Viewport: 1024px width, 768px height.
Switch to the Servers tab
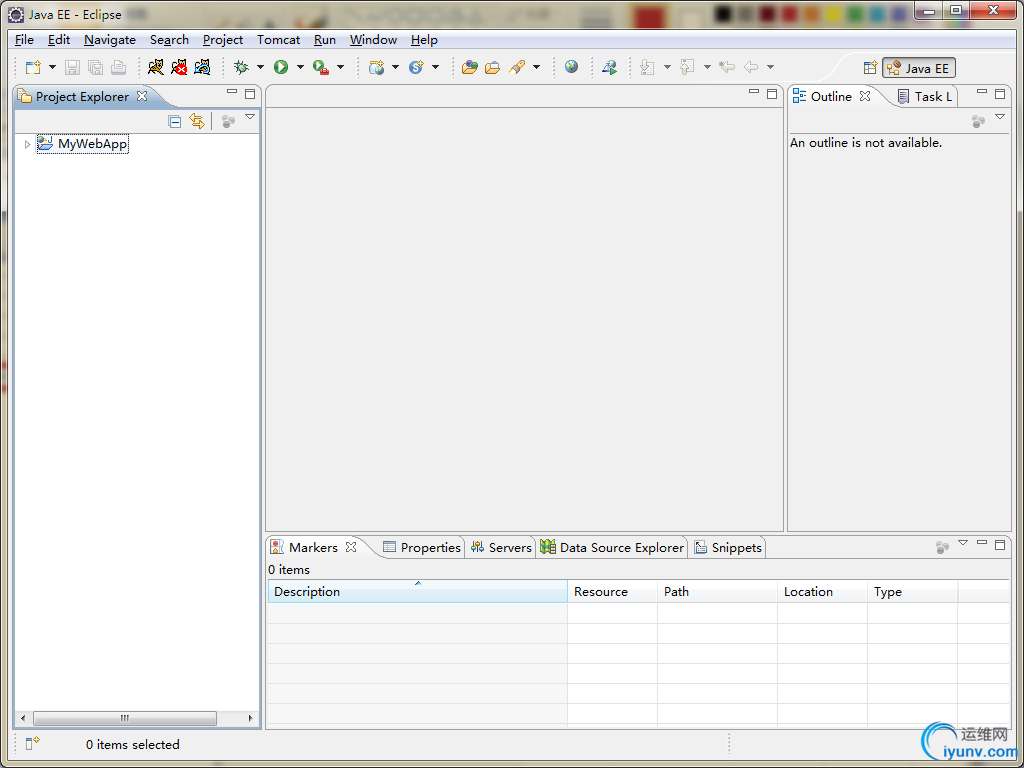tap(501, 547)
